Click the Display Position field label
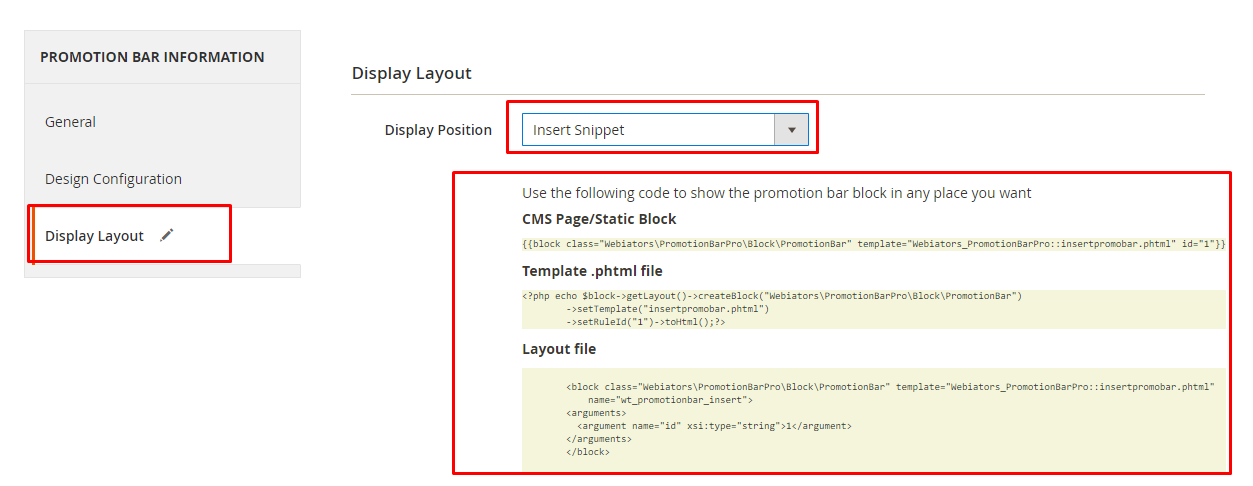 438,130
